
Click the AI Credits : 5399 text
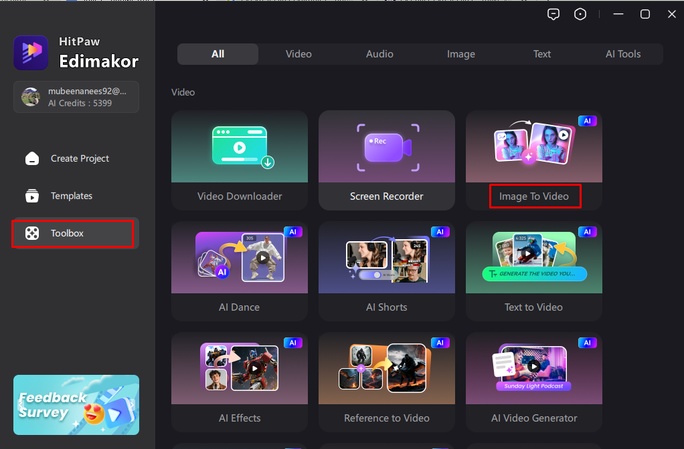click(80, 103)
